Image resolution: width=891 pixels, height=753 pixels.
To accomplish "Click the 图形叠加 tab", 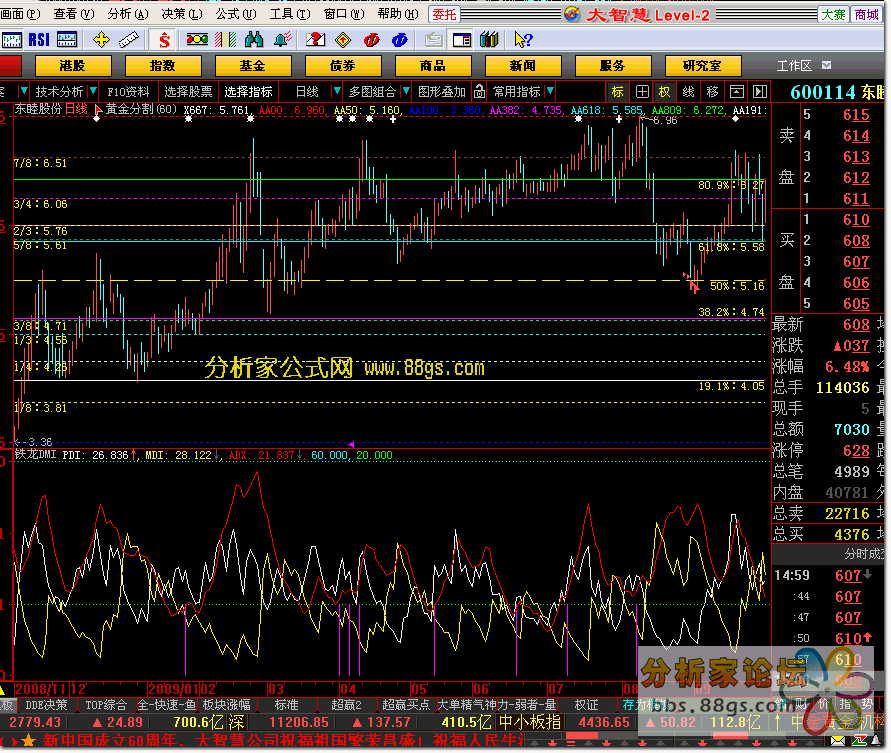I will (442, 91).
